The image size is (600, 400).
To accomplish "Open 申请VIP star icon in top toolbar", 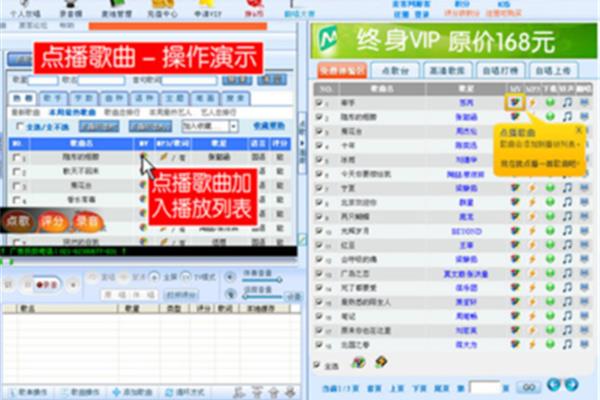I will click(208, 8).
